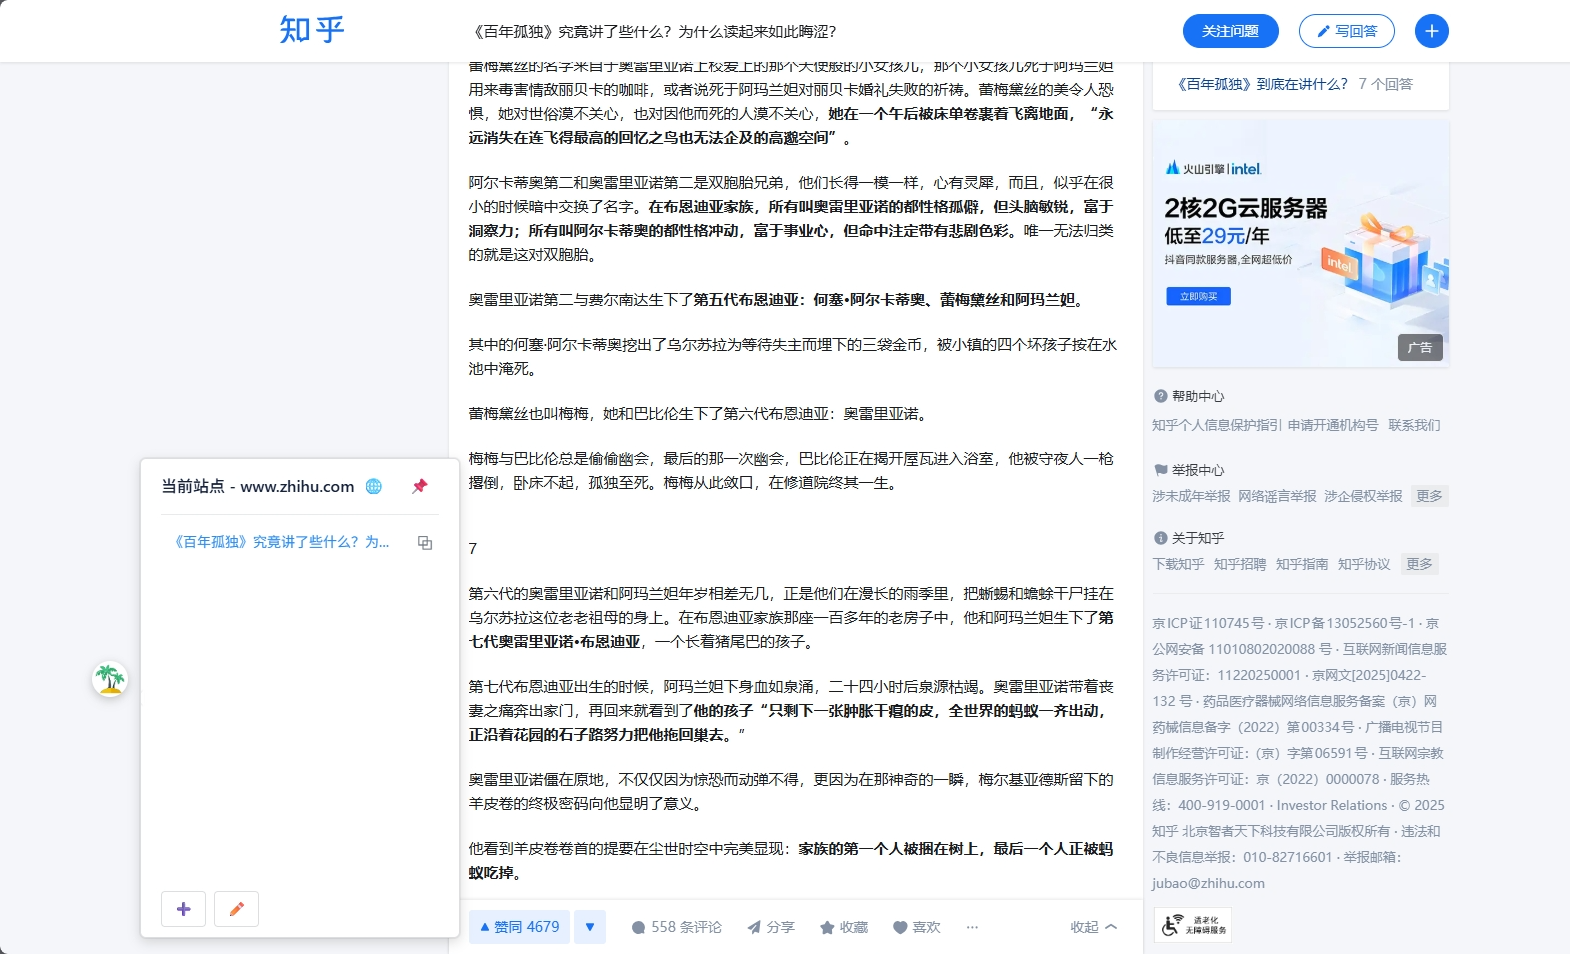Screen dimensions: 1570x954
Task: Open the 558 条评论 comments
Action: (x=676, y=927)
